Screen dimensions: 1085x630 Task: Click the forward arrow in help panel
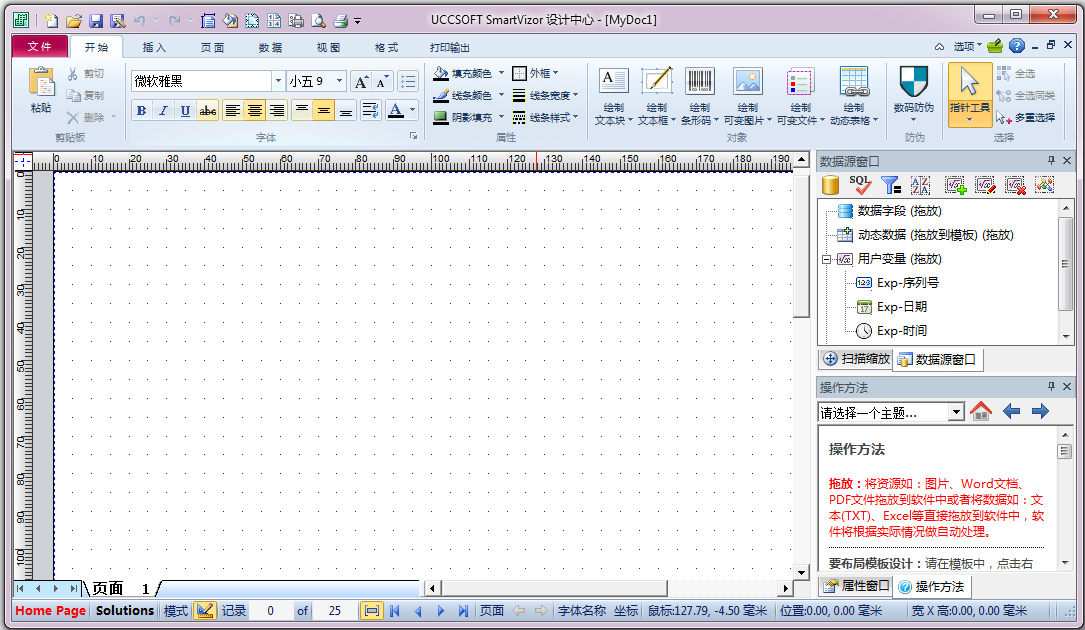pos(1040,411)
